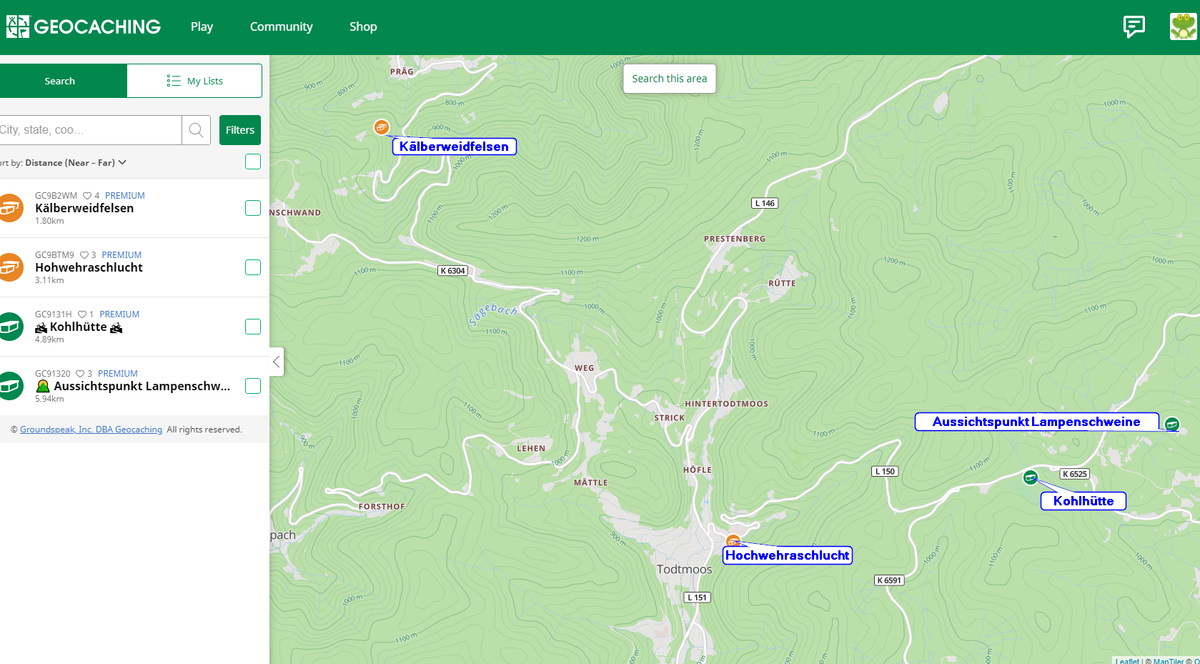Viewport: 1200px width, 664px height.
Task: Switch to the My Lists tab
Action: click(195, 81)
